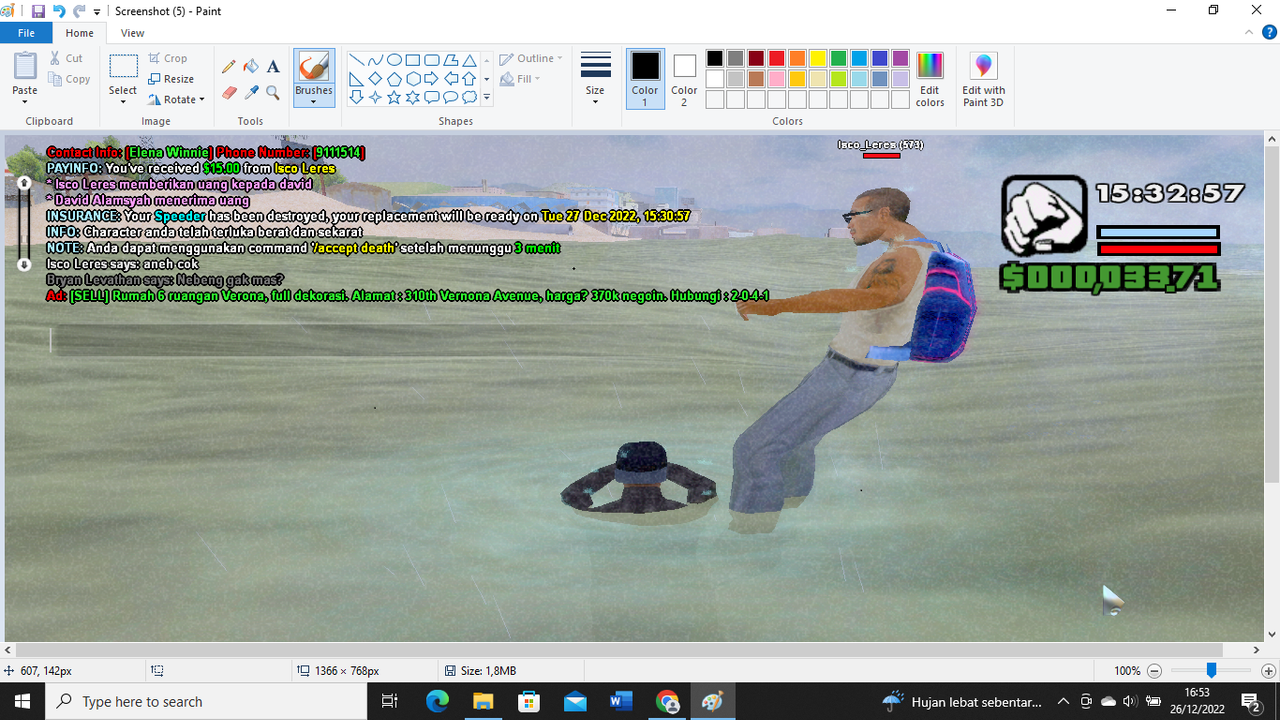This screenshot has width=1280, height=720.
Task: Click the zoom slider handle
Action: pyautogui.click(x=1211, y=671)
